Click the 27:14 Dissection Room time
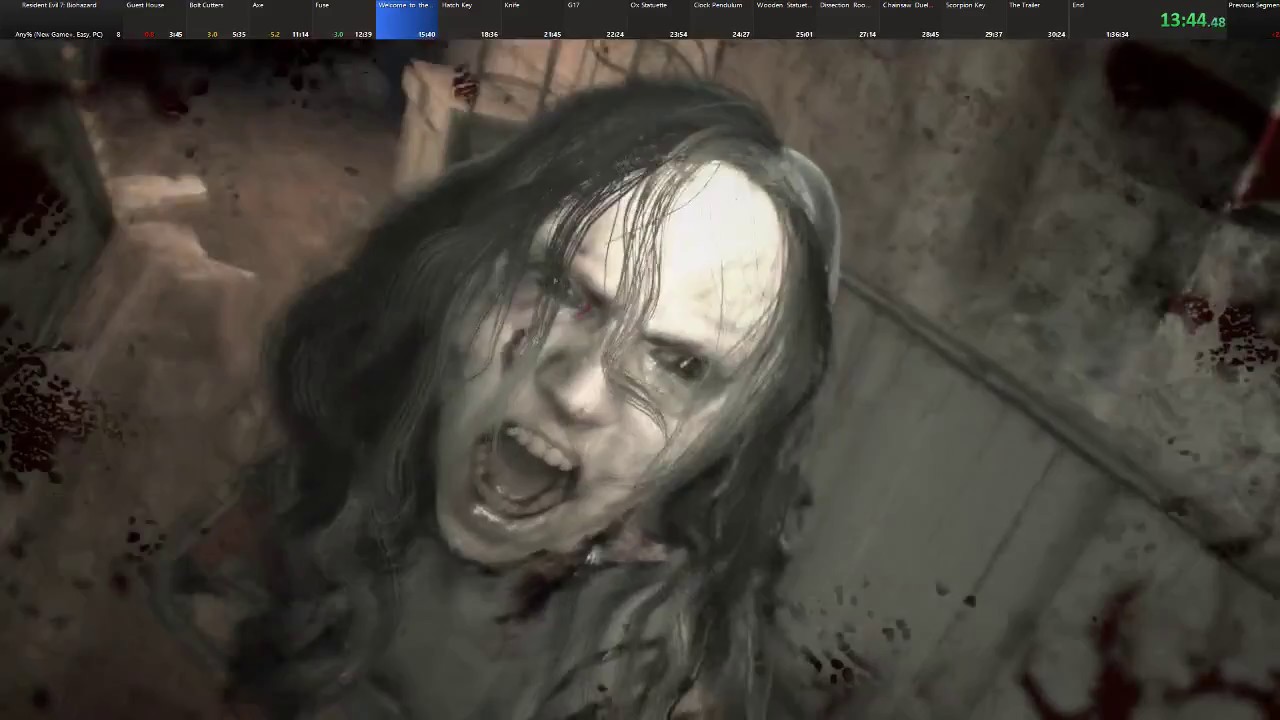The height and width of the screenshot is (720, 1280). coord(867,35)
